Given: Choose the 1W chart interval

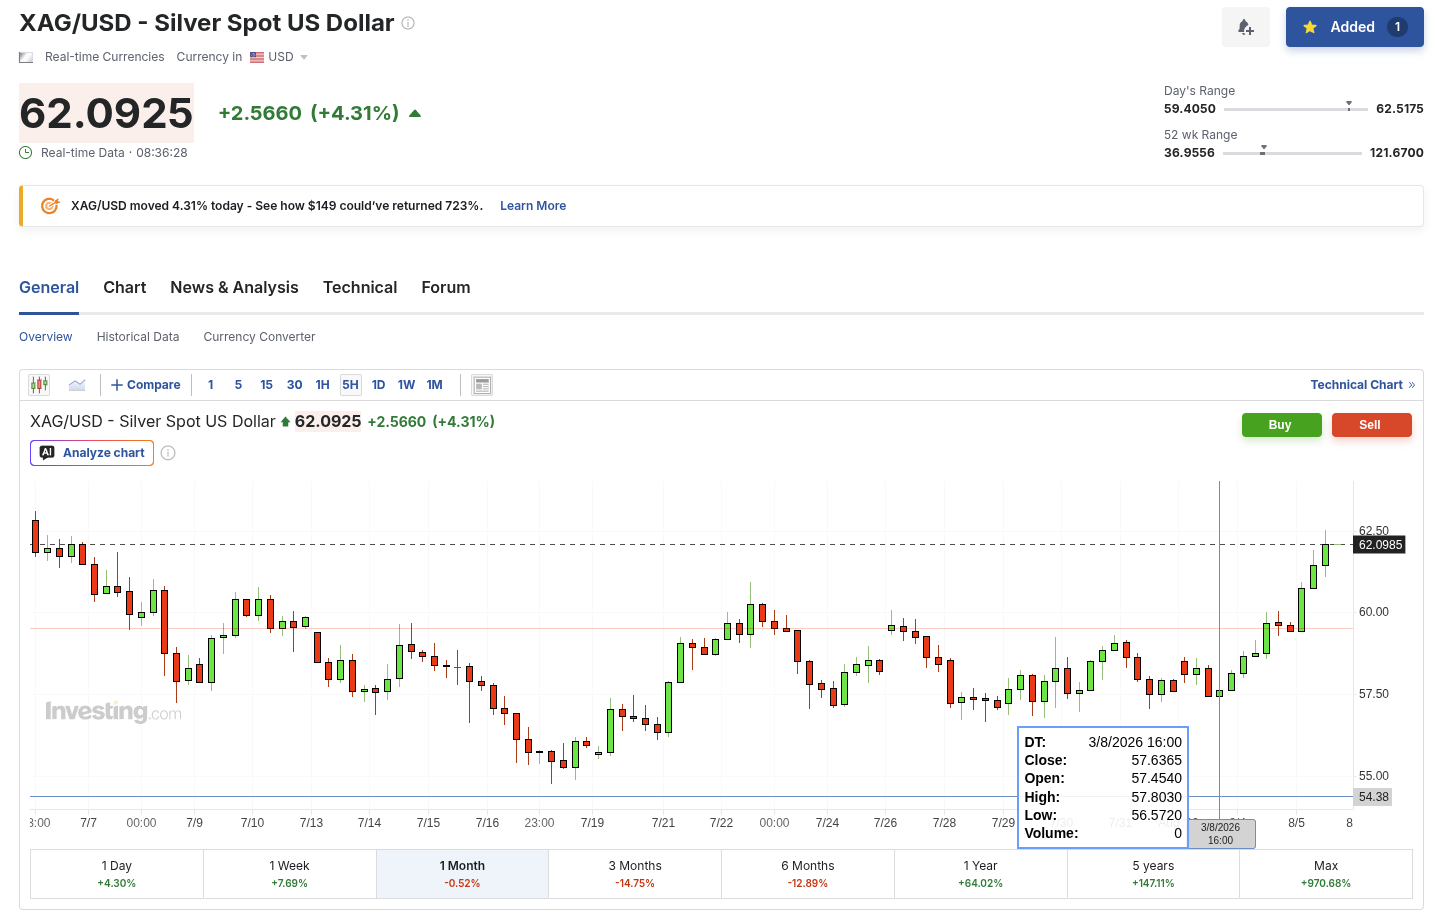Looking at the screenshot, I should click(406, 385).
